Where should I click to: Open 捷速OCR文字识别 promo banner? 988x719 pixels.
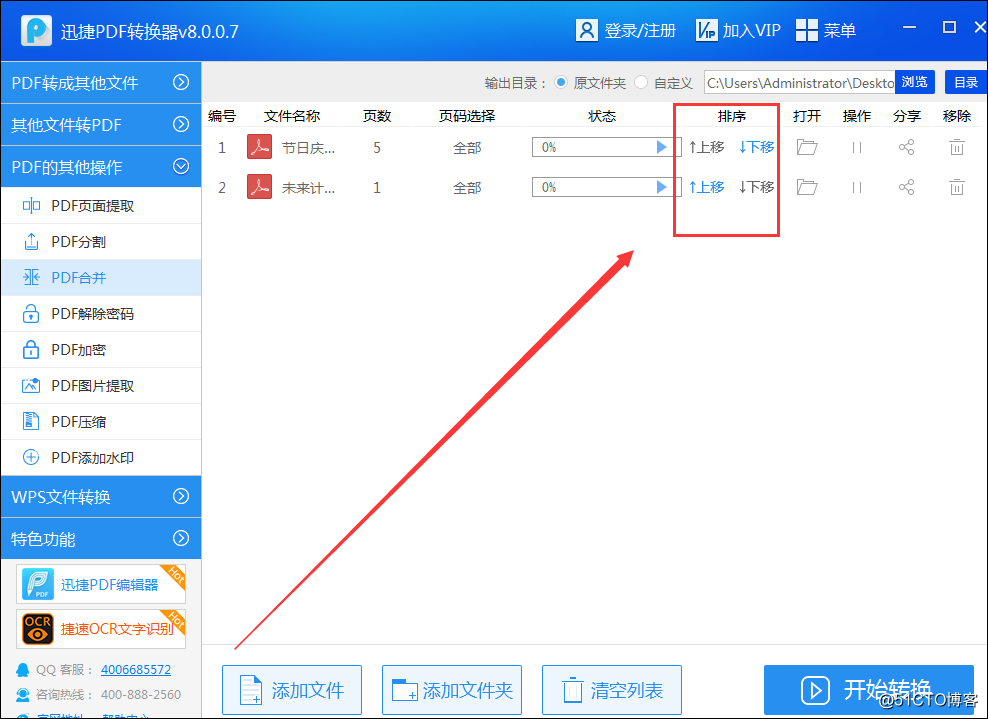(x=101, y=629)
